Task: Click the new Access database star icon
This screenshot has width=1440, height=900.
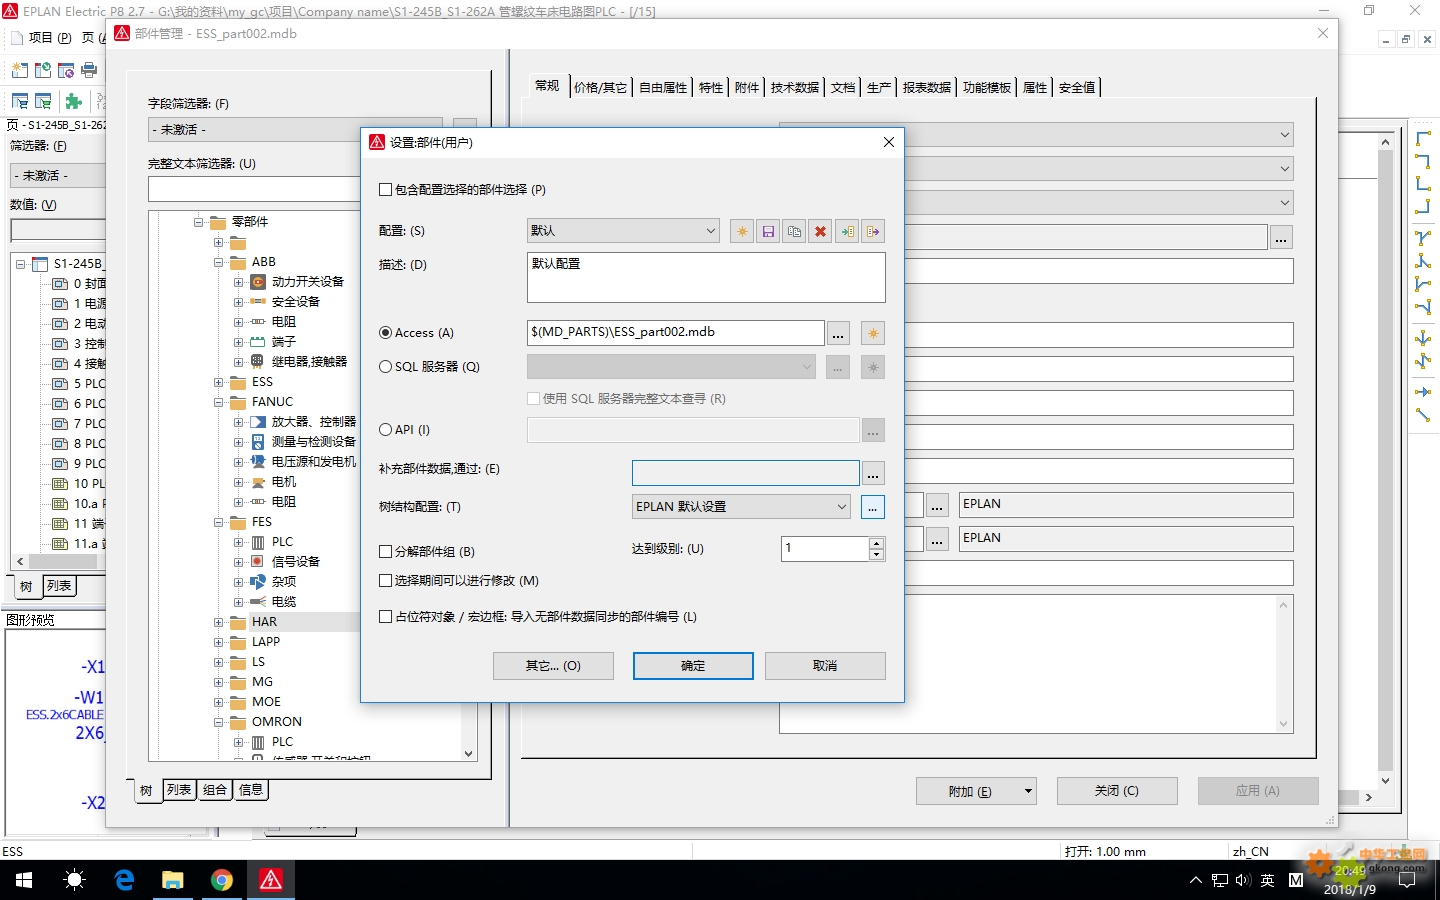Action: click(x=873, y=333)
